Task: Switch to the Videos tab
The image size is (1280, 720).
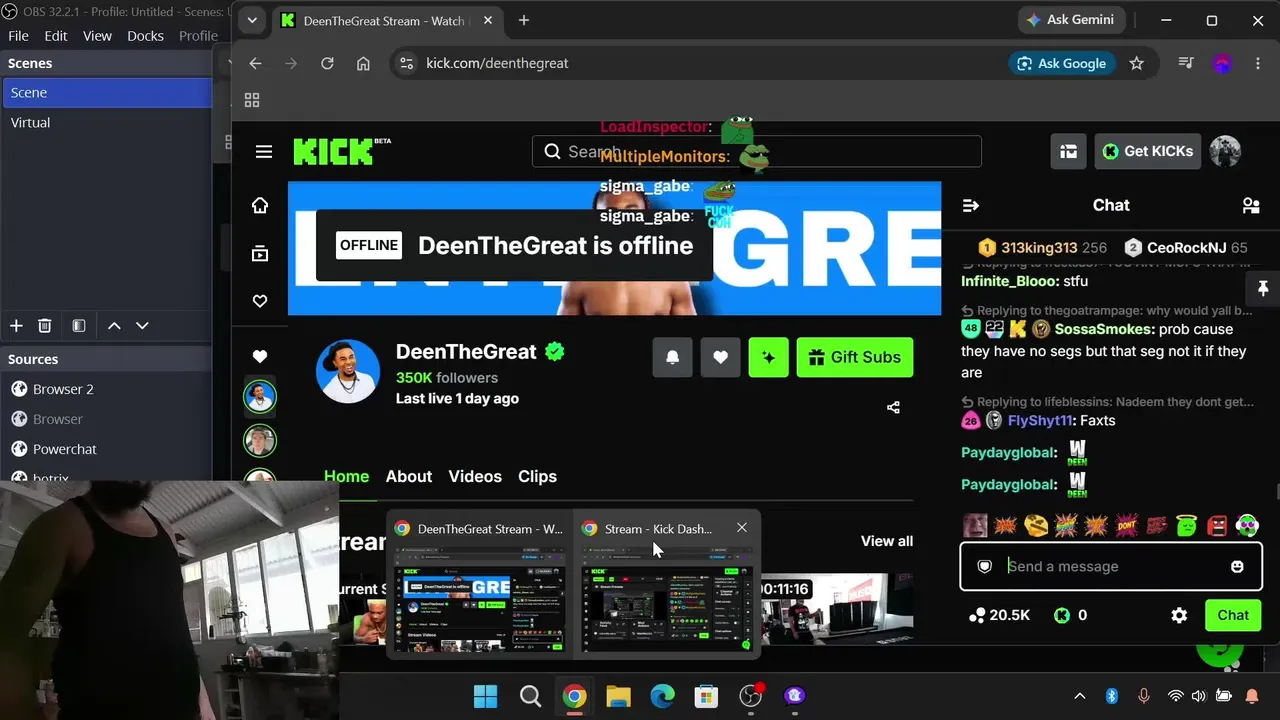Action: click(475, 476)
